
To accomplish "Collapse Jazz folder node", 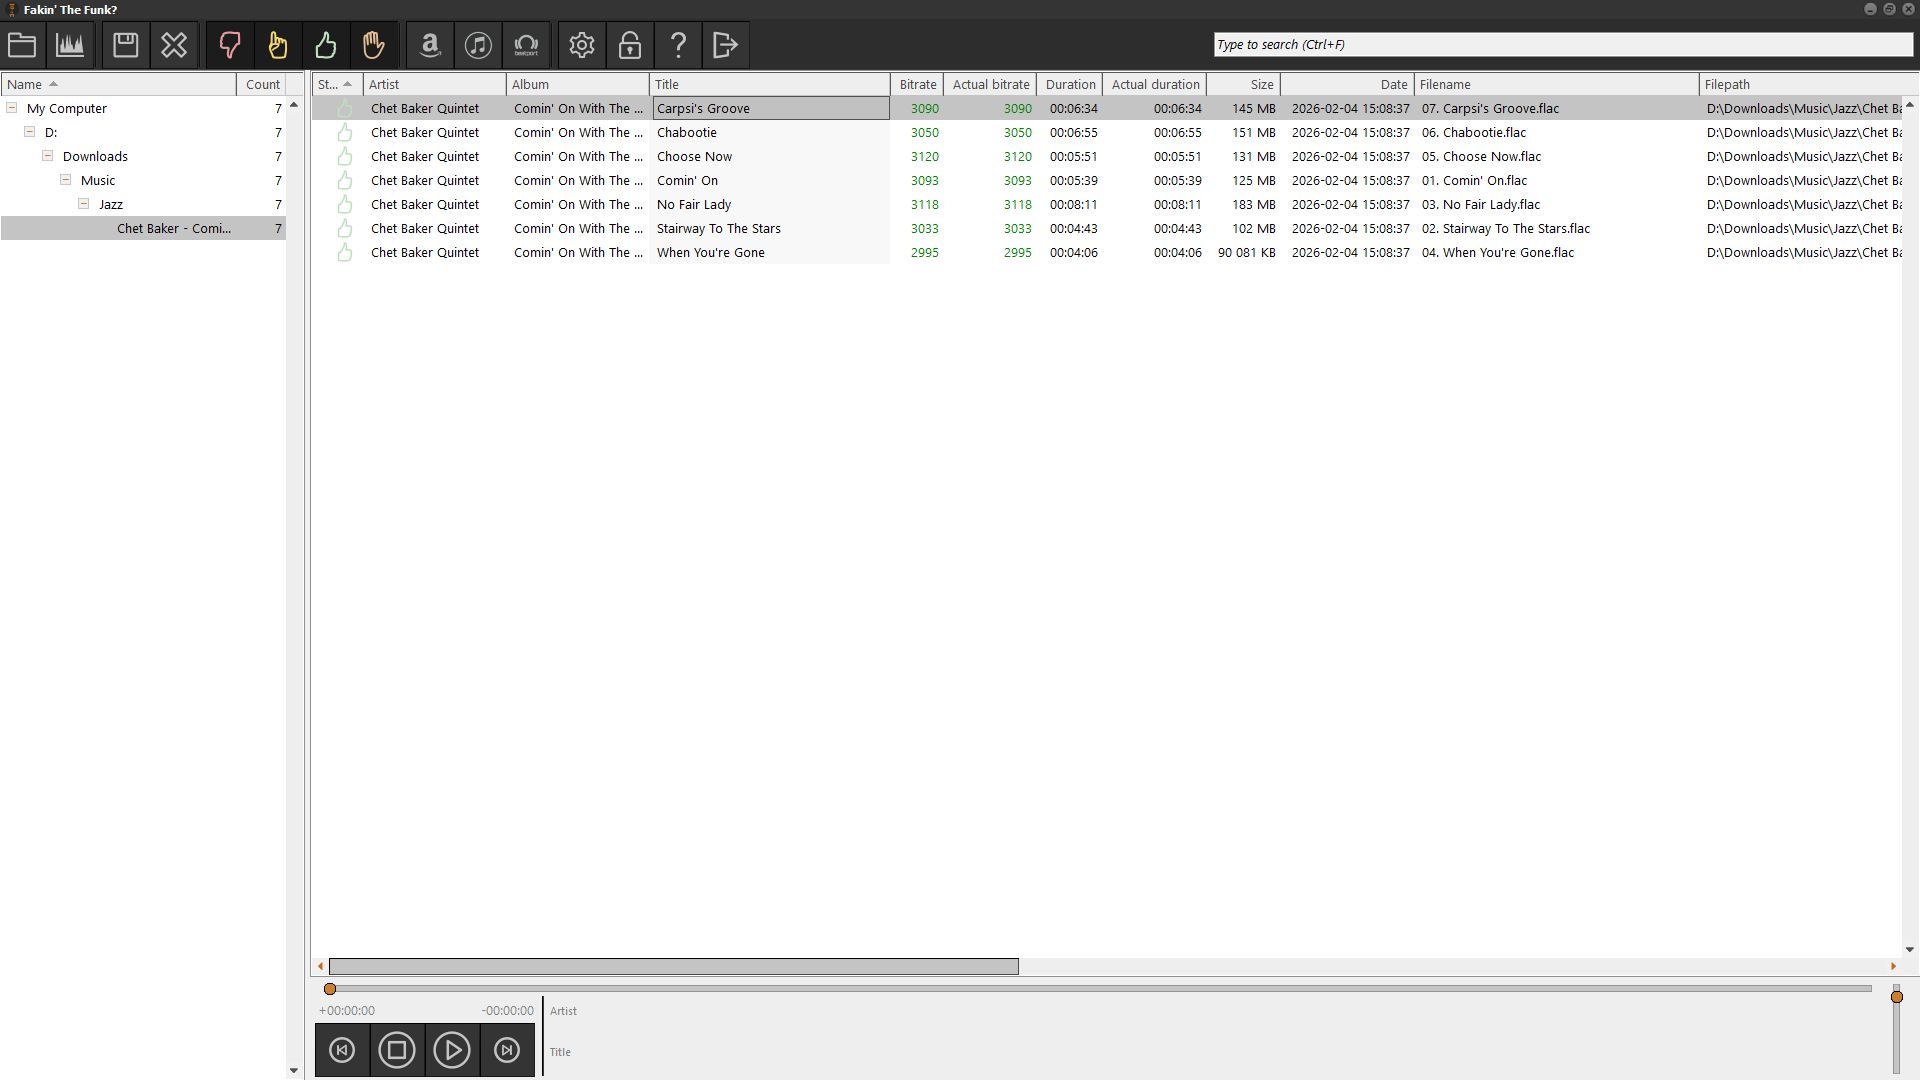I will [x=84, y=204].
